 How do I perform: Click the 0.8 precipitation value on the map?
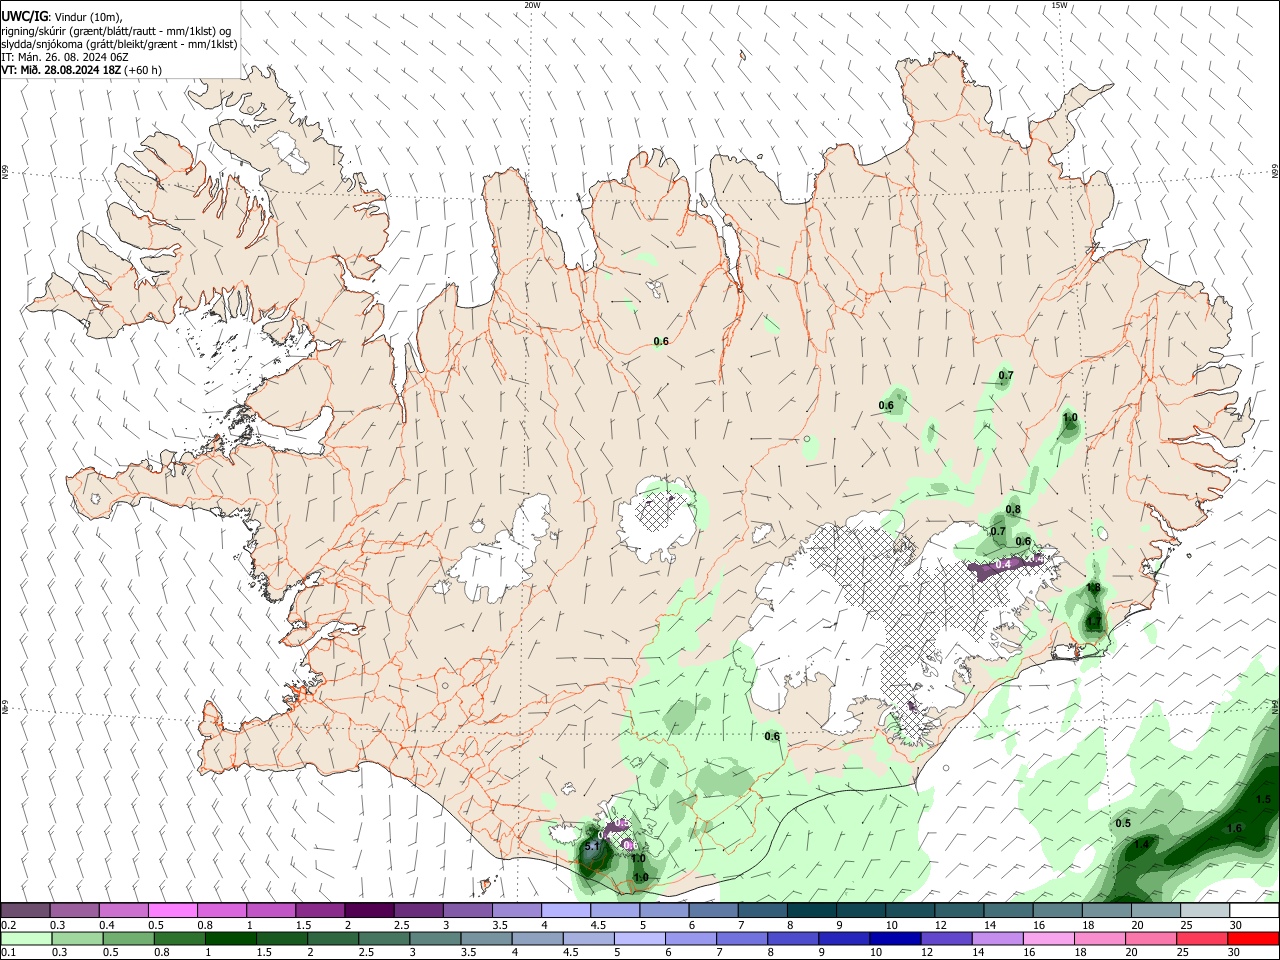(x=1013, y=510)
